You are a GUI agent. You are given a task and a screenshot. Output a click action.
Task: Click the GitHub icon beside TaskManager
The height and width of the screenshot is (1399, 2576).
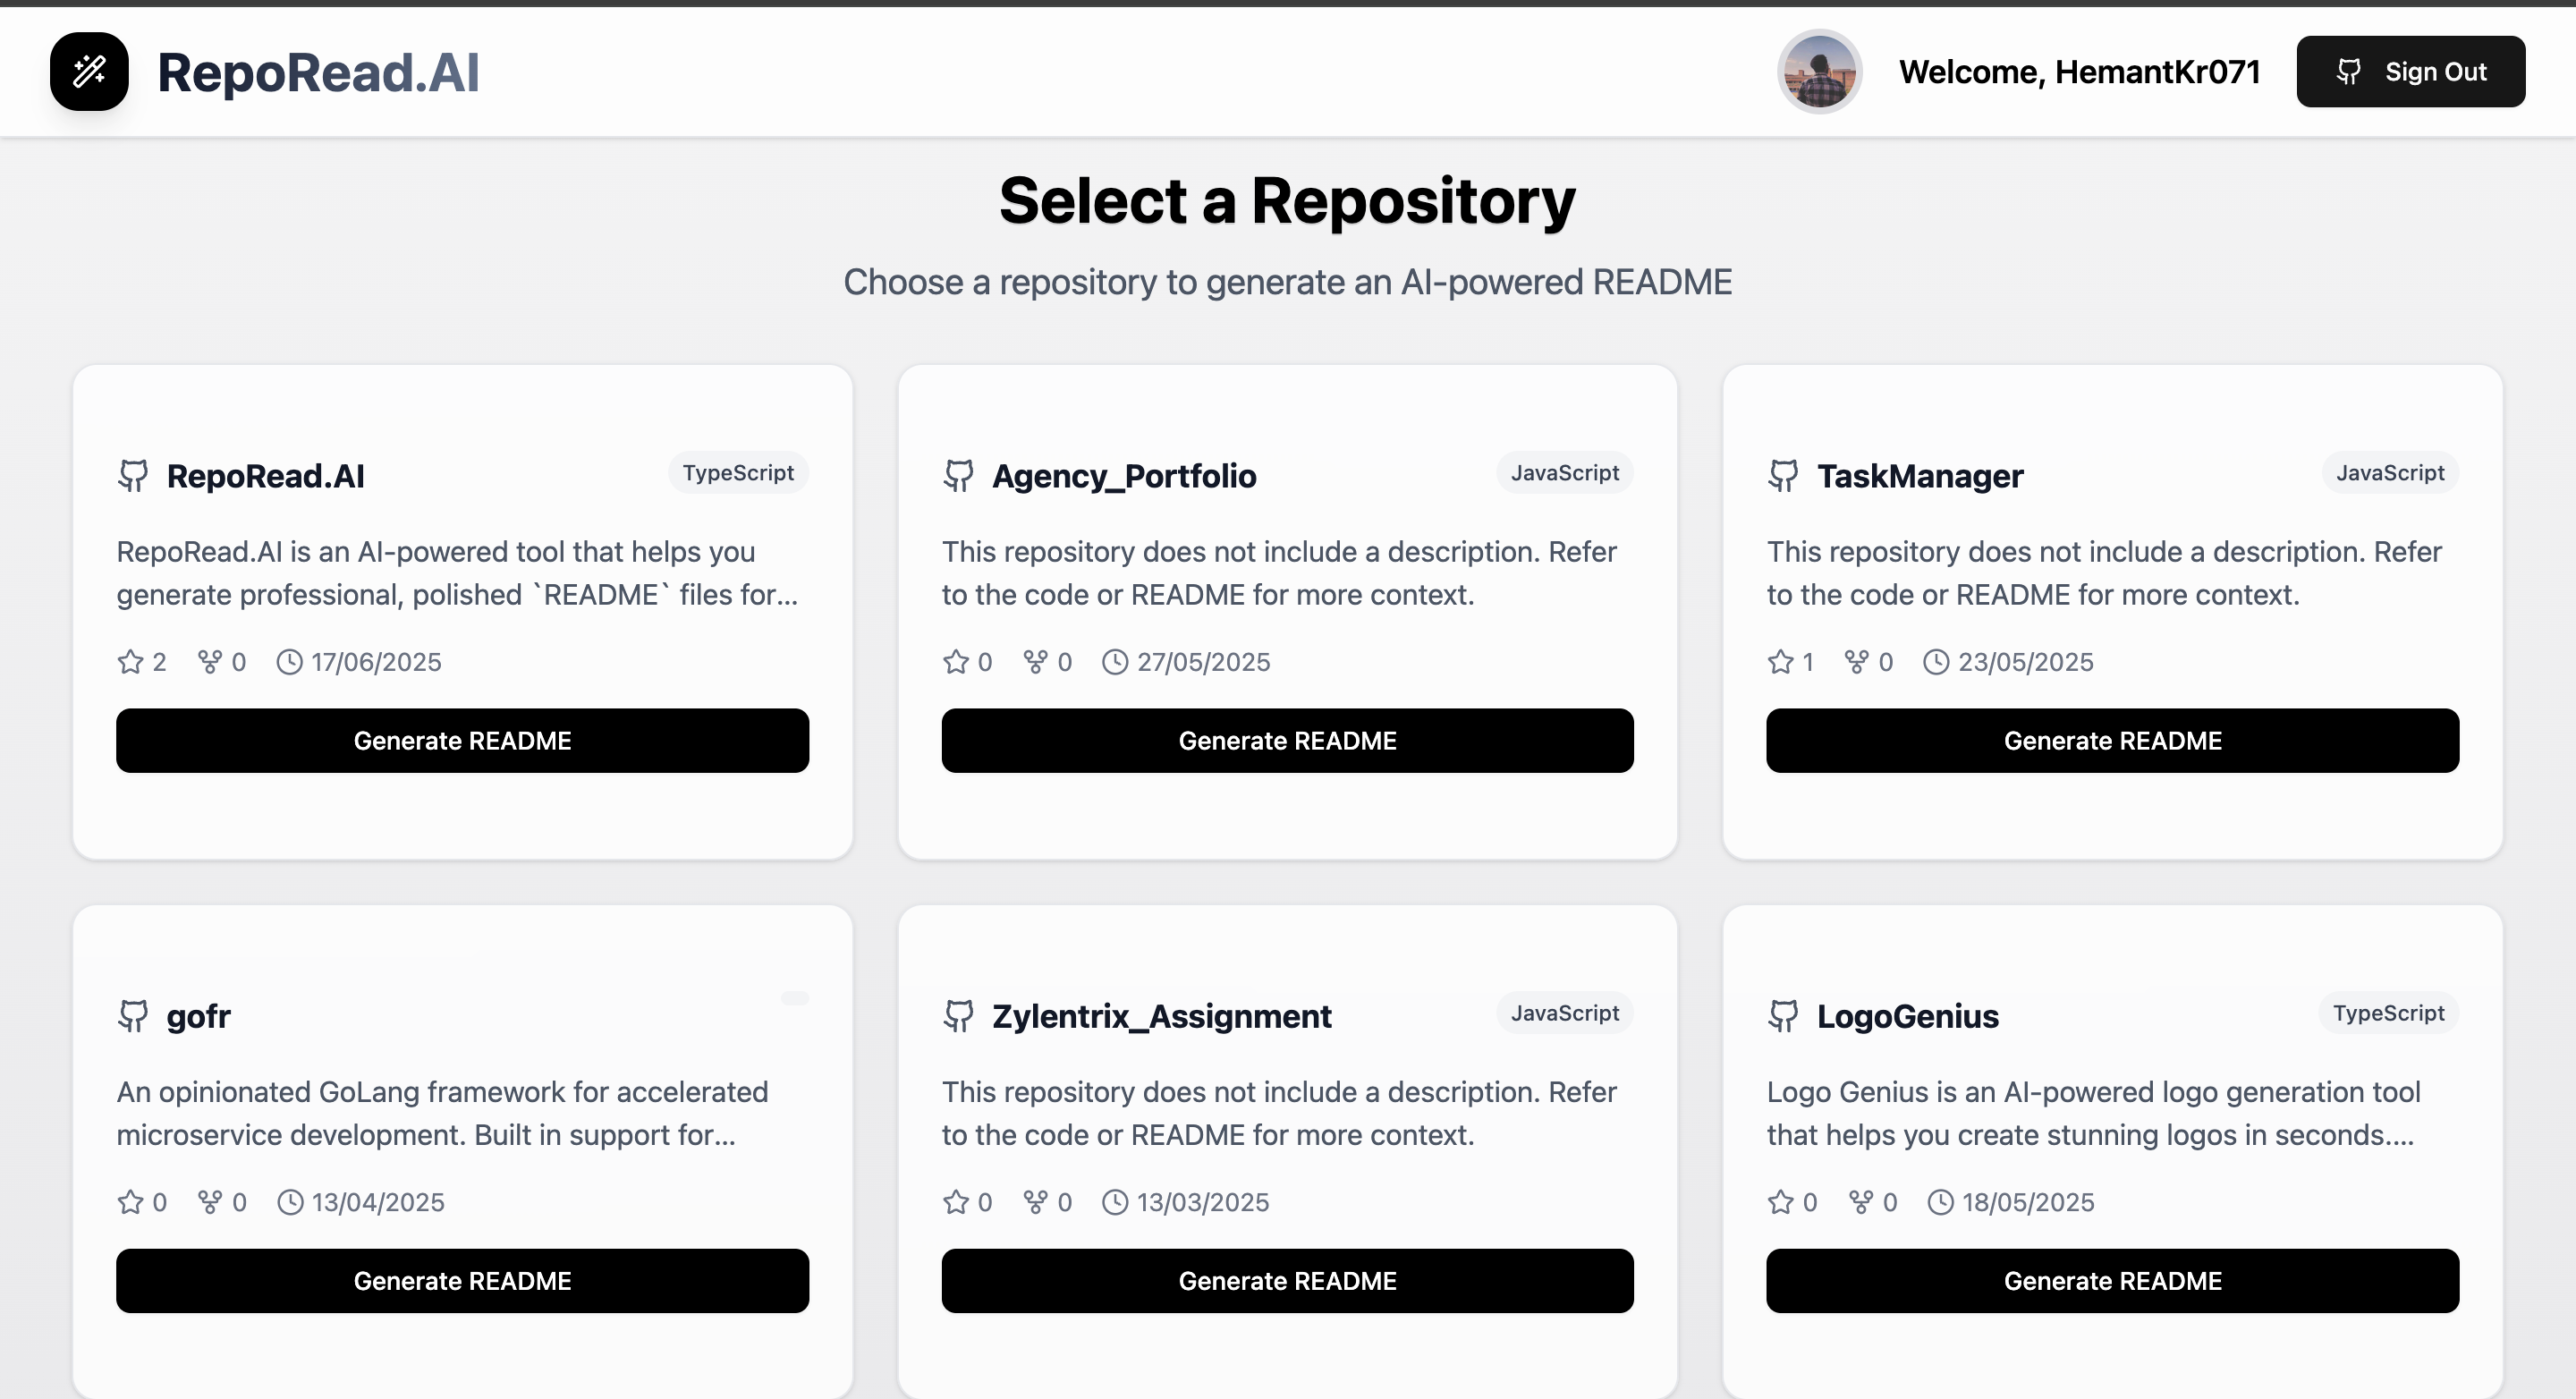(x=1784, y=475)
